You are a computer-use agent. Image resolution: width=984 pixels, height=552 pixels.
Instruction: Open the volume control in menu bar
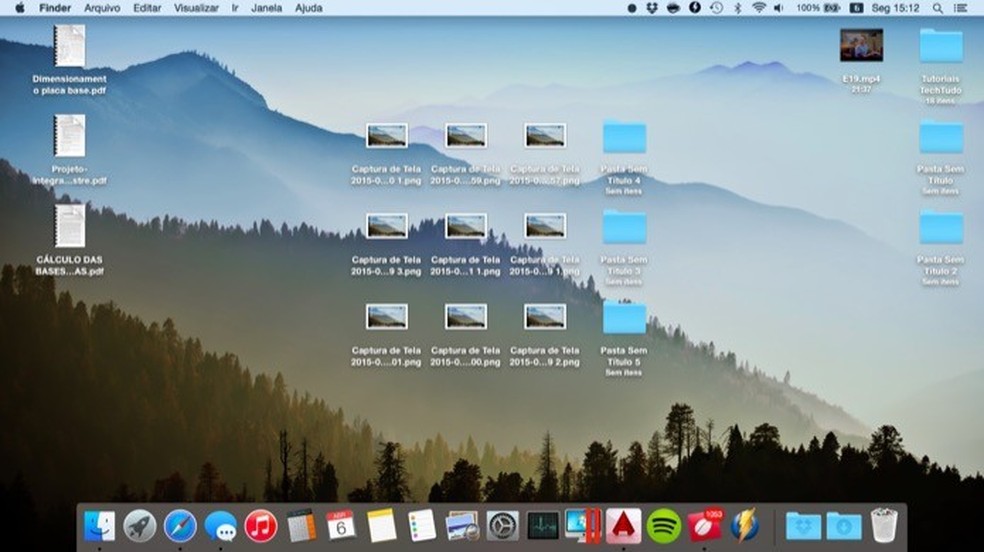780,7
